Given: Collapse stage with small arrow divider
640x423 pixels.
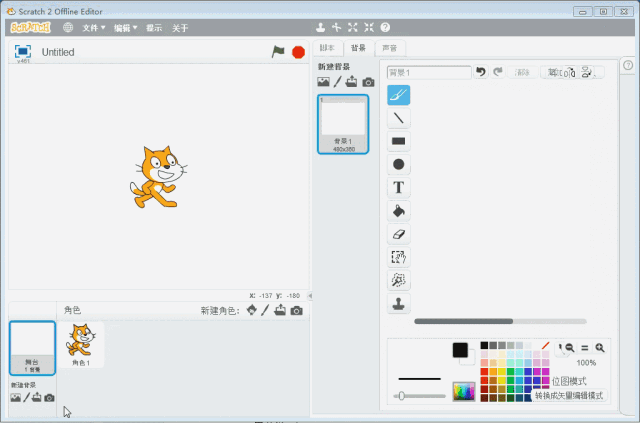Looking at the screenshot, I should [x=310, y=296].
